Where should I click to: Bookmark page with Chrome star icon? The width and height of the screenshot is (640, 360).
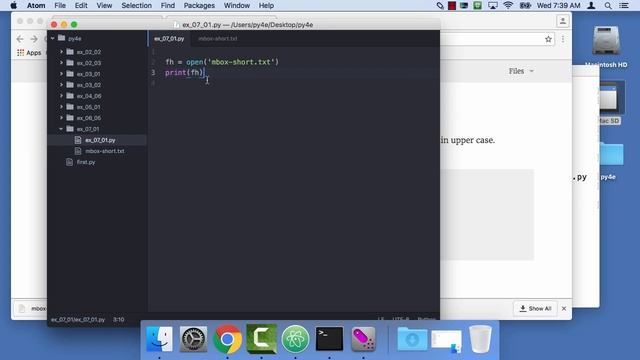click(x=548, y=39)
